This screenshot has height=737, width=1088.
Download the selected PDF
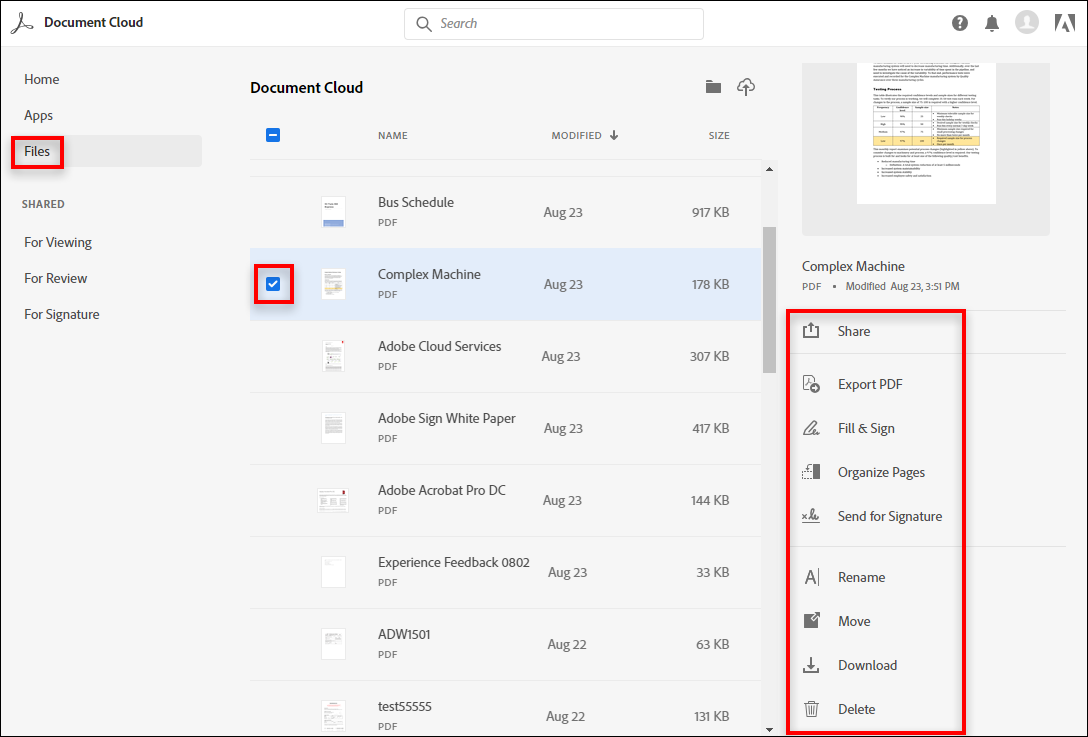click(867, 665)
